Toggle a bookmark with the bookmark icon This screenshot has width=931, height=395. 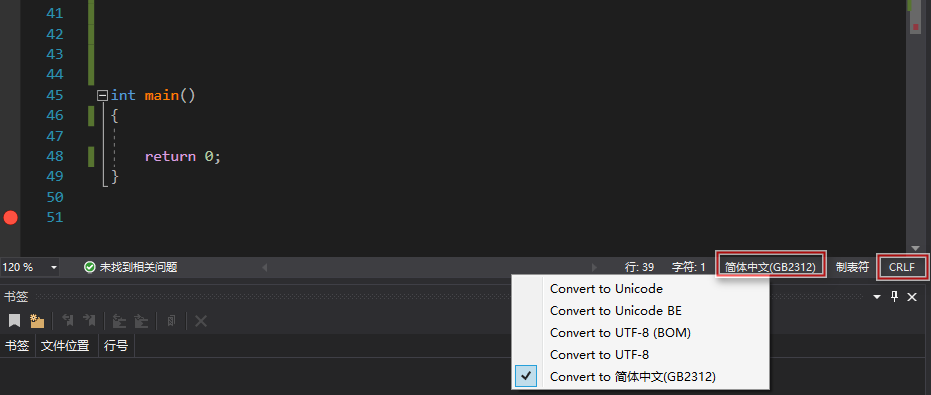click(14, 321)
